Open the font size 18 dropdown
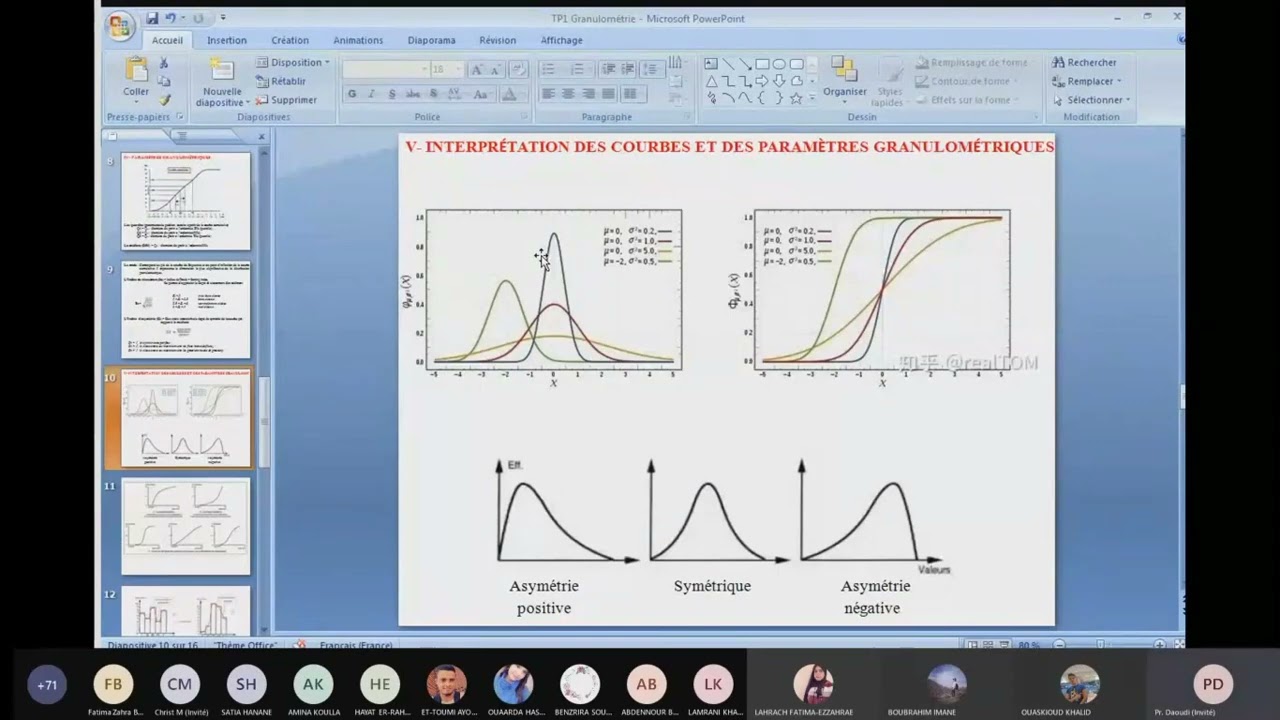 tap(459, 69)
